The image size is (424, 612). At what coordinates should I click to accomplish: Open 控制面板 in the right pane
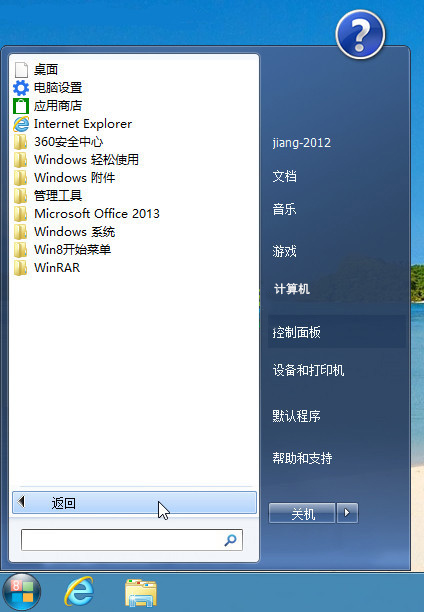pyautogui.click(x=337, y=332)
